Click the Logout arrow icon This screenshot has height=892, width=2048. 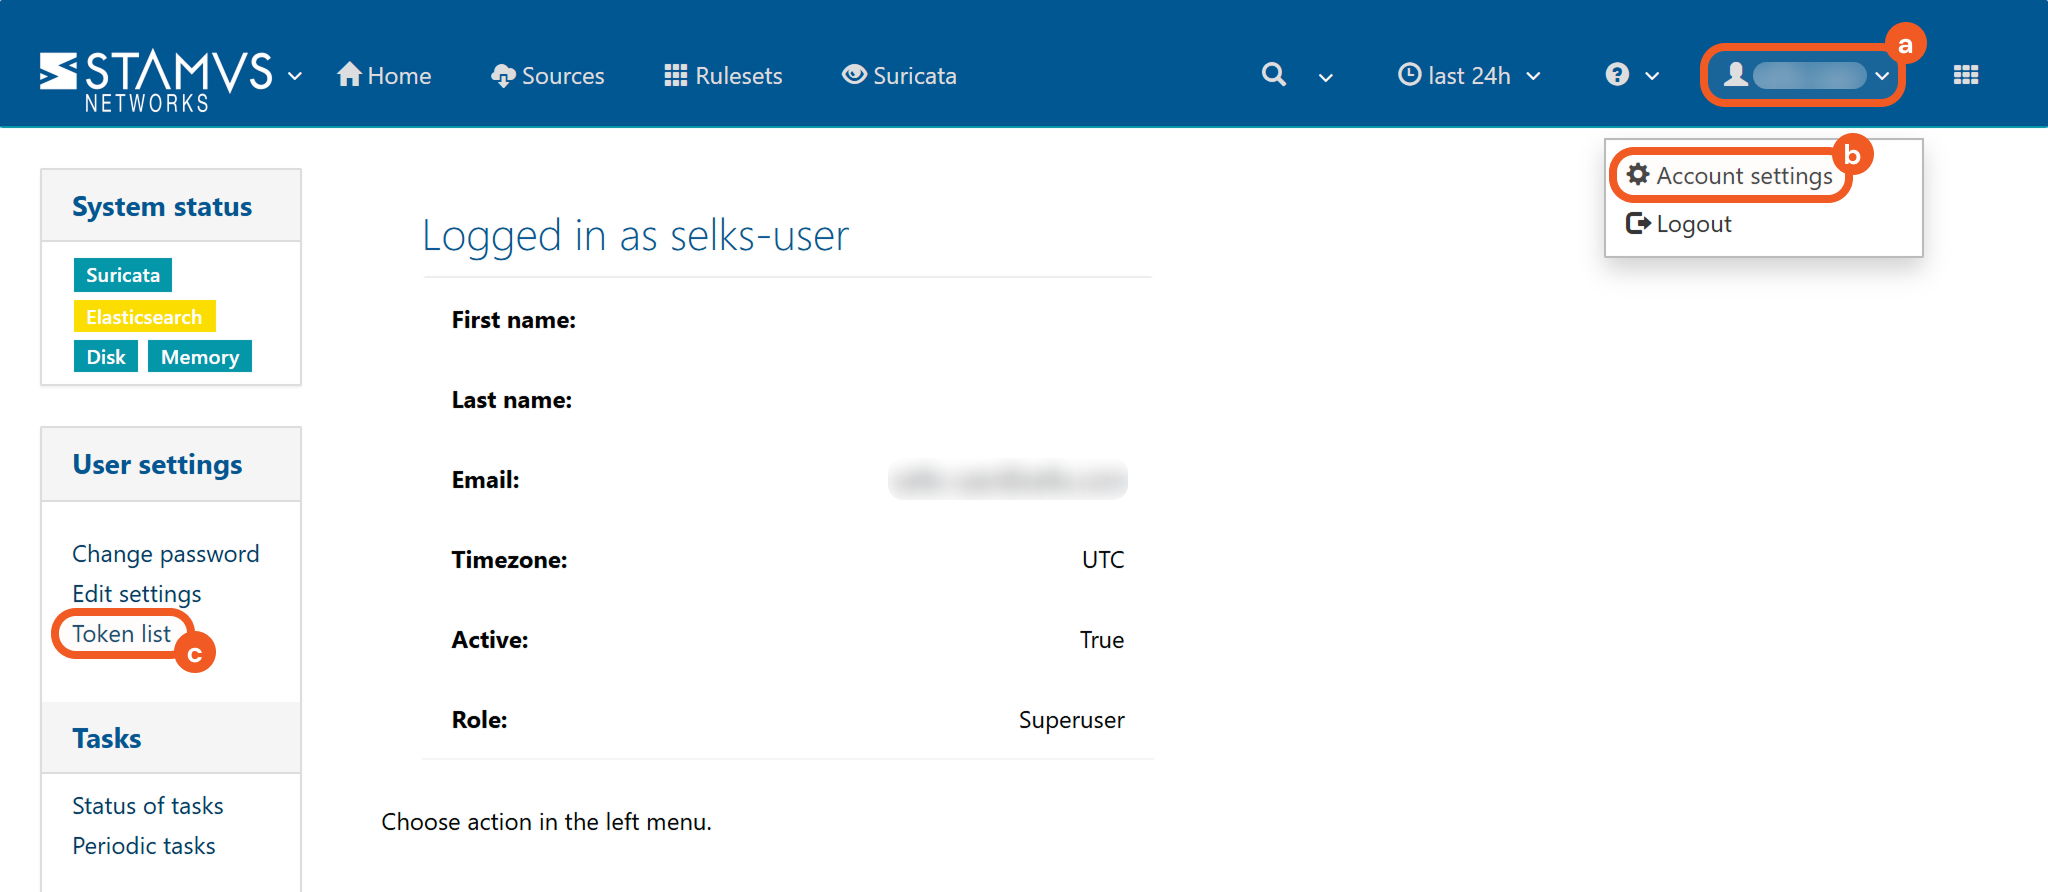coord(1638,223)
